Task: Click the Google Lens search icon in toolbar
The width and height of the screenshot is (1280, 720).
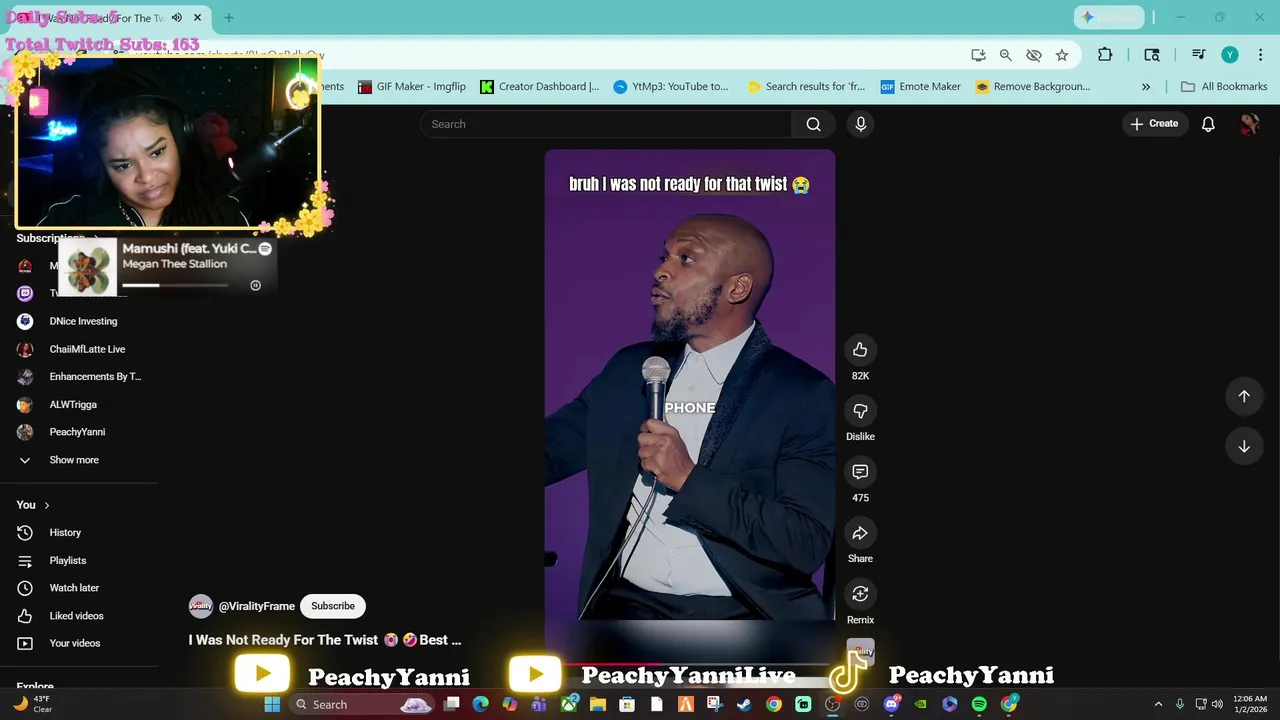Action: (1152, 55)
